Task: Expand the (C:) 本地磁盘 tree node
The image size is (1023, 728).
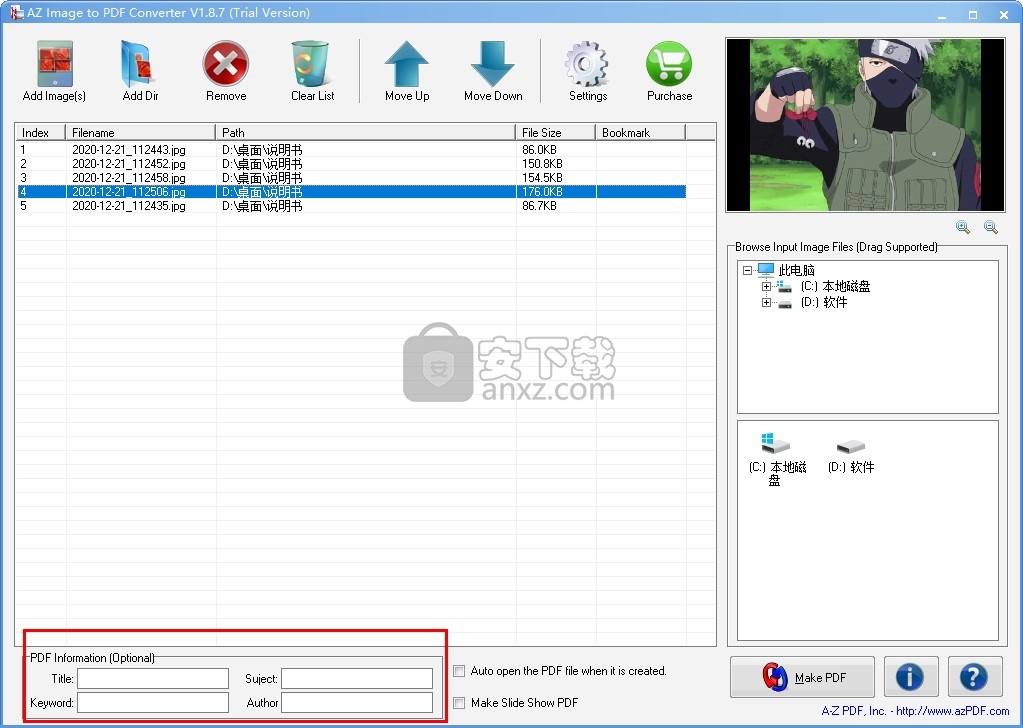Action: pyautogui.click(x=767, y=286)
